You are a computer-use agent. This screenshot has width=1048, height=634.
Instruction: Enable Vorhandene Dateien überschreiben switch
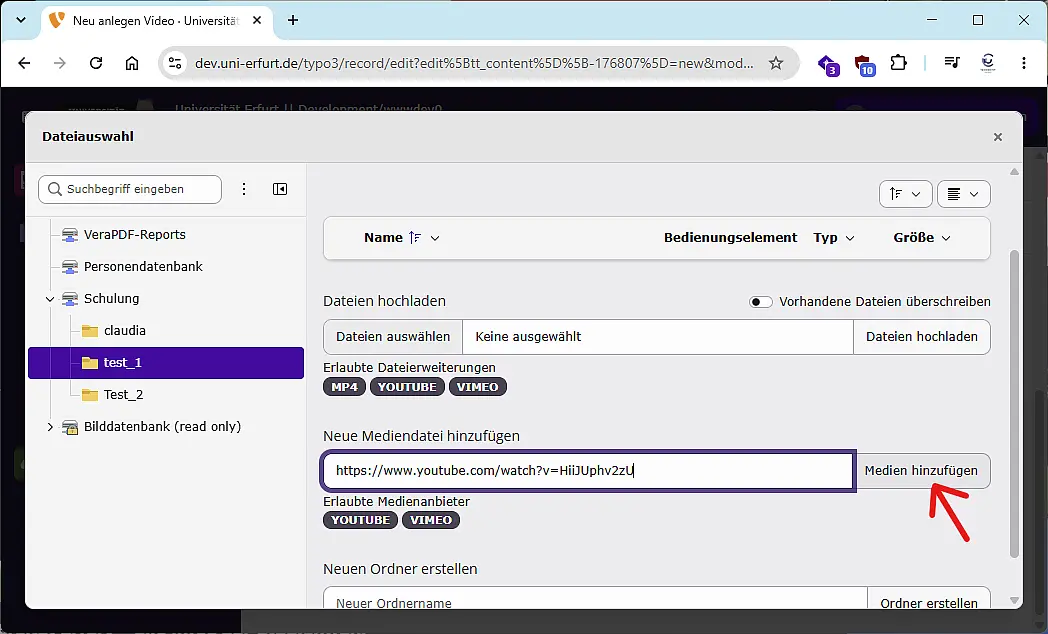(x=760, y=302)
